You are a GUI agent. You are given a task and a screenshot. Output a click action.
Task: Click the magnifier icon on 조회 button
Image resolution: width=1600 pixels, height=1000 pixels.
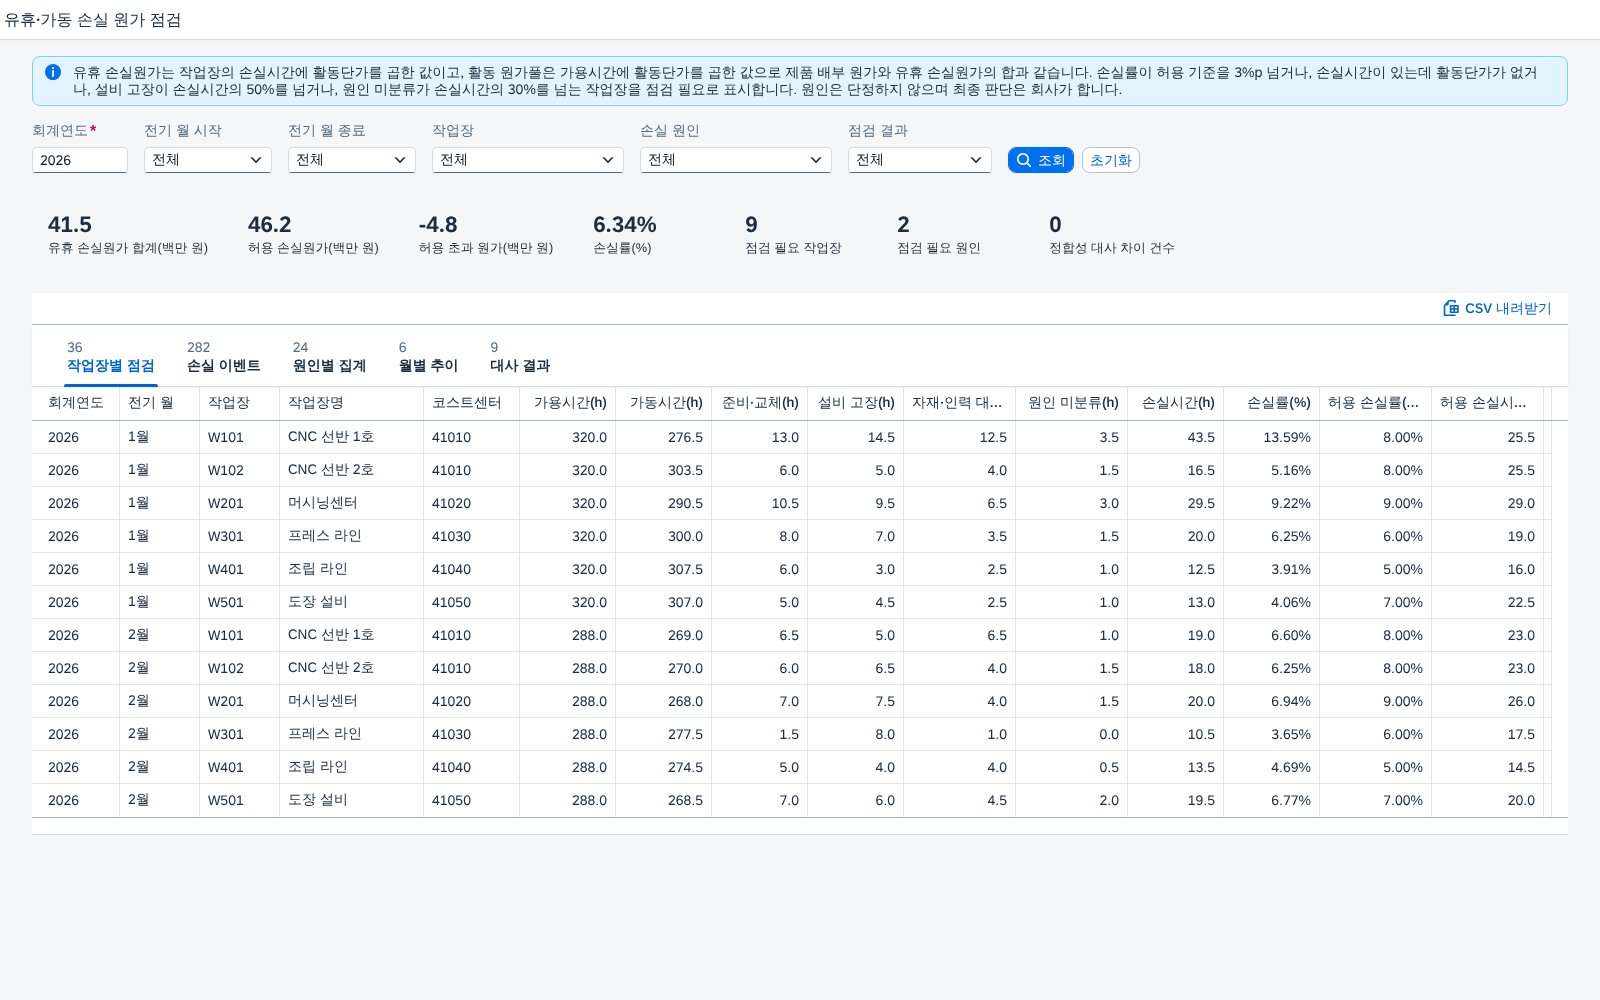(1024, 160)
